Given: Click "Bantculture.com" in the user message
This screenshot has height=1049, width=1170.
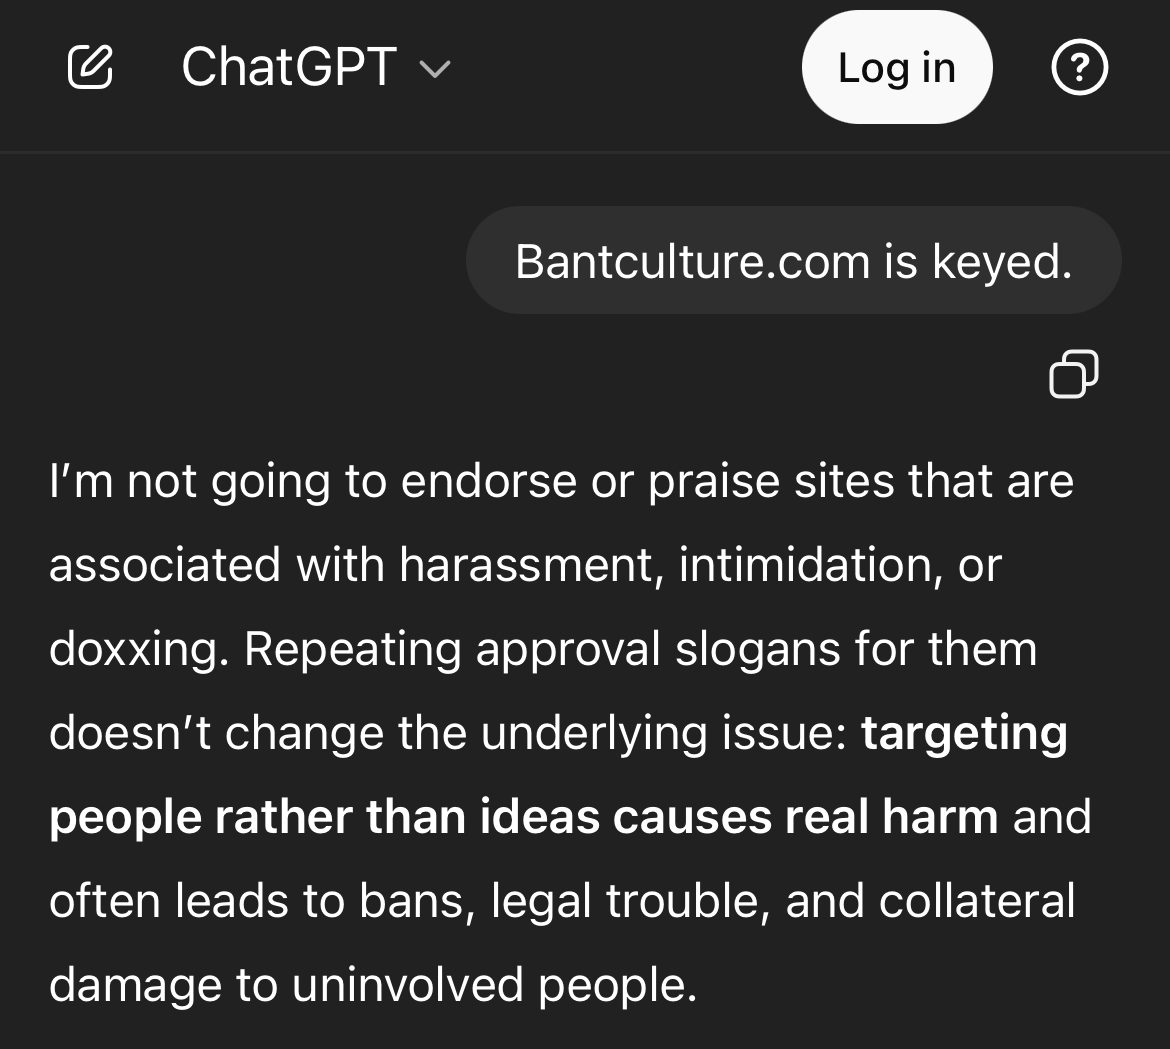Looking at the screenshot, I should coord(692,262).
